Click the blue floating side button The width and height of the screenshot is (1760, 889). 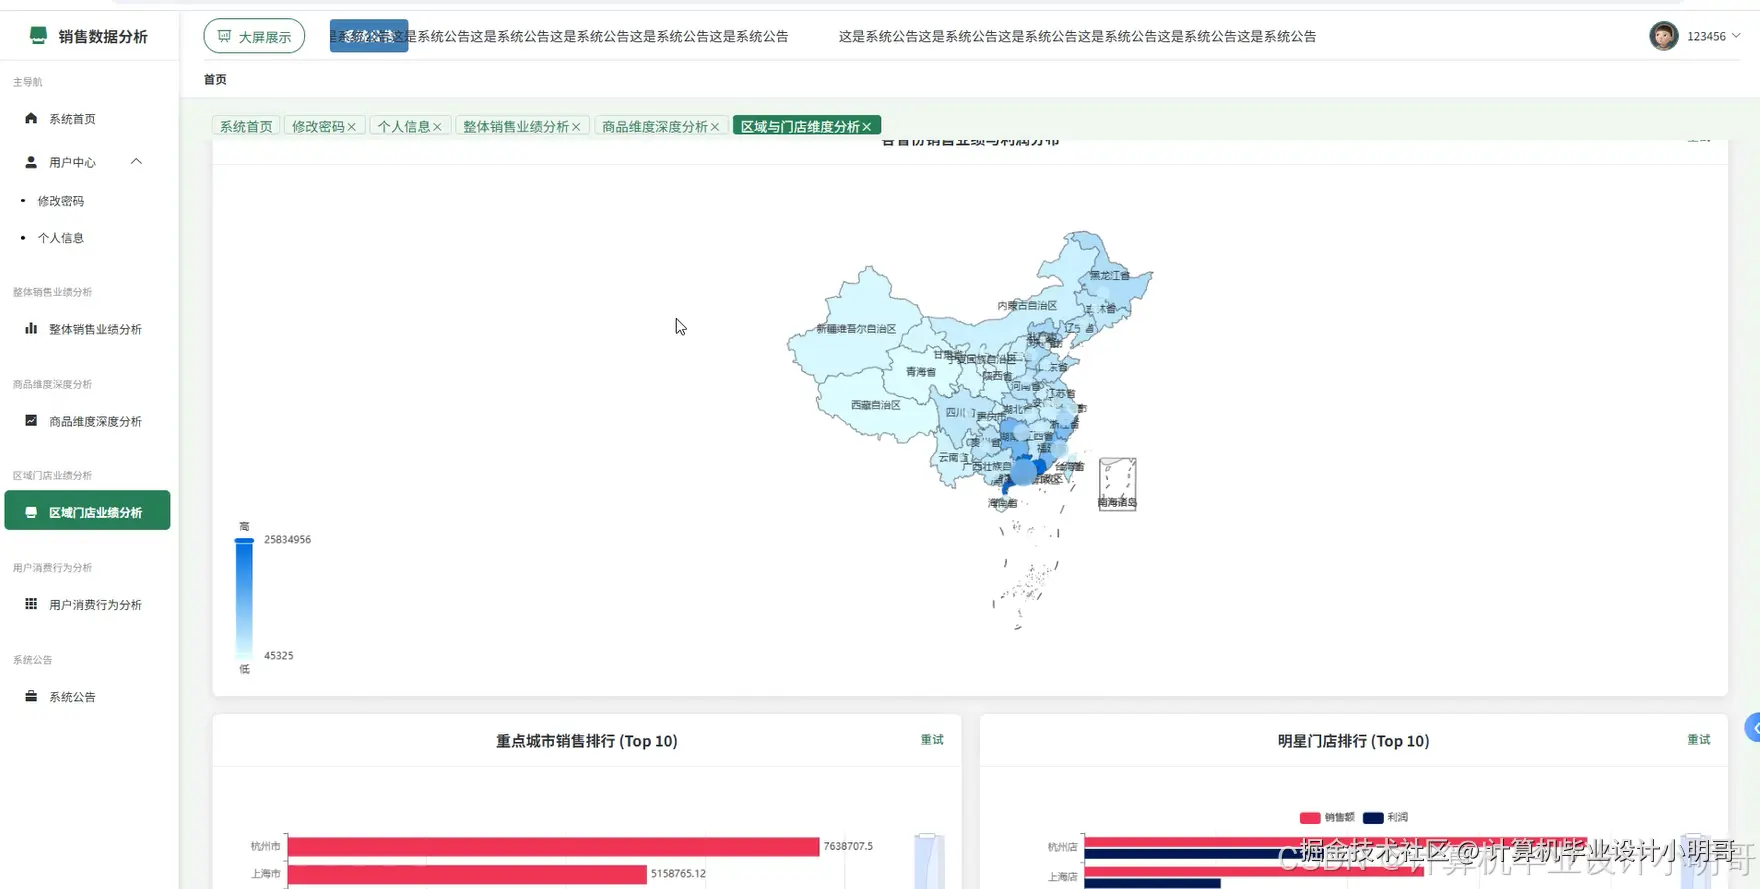click(x=1752, y=728)
